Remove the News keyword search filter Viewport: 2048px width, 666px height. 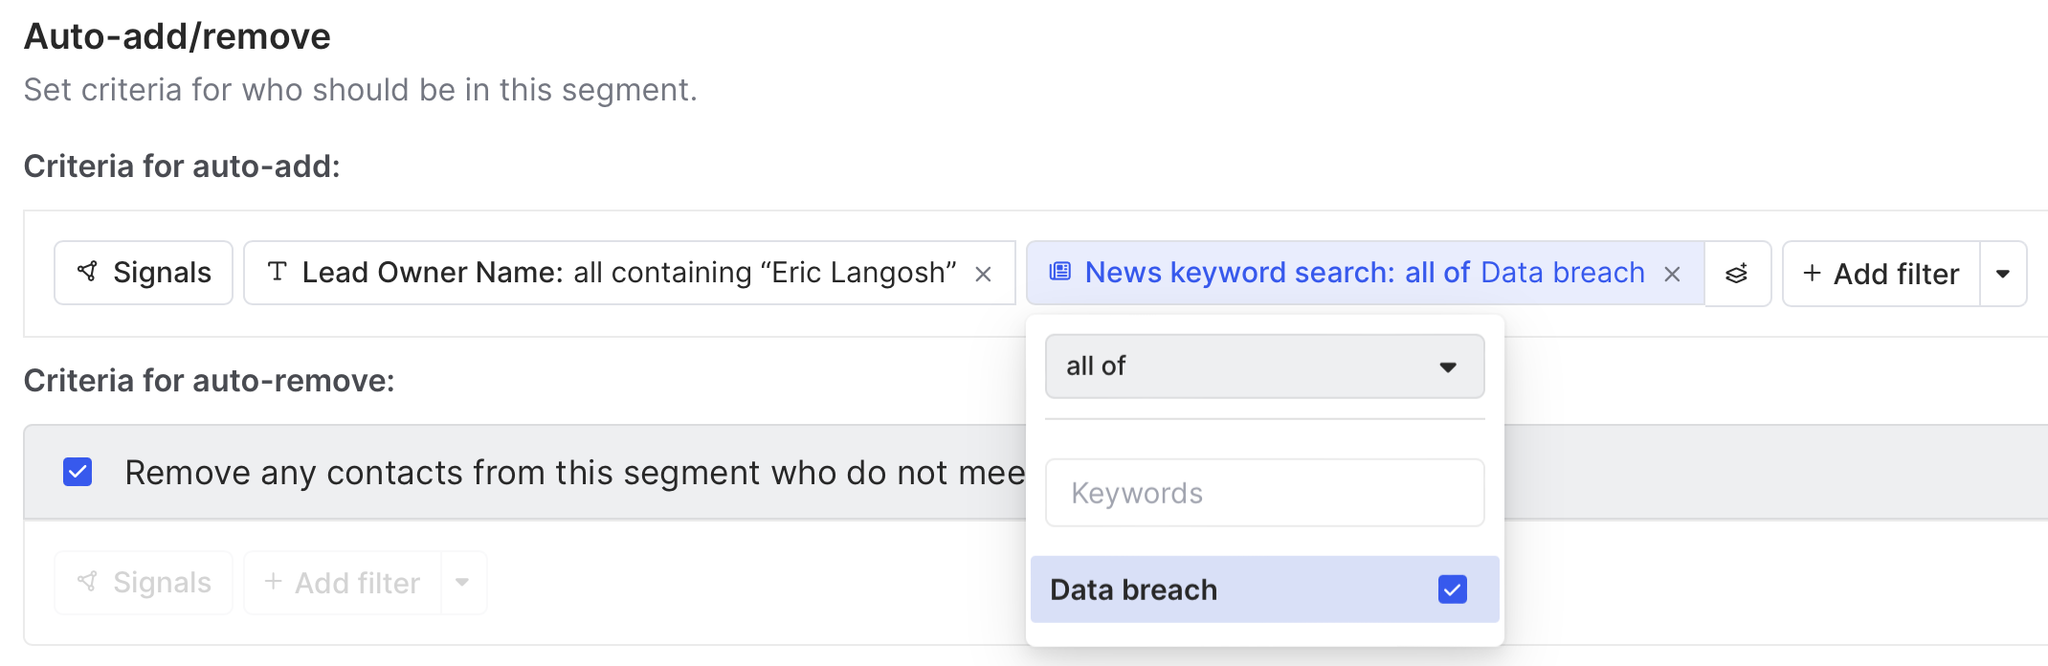click(1672, 274)
